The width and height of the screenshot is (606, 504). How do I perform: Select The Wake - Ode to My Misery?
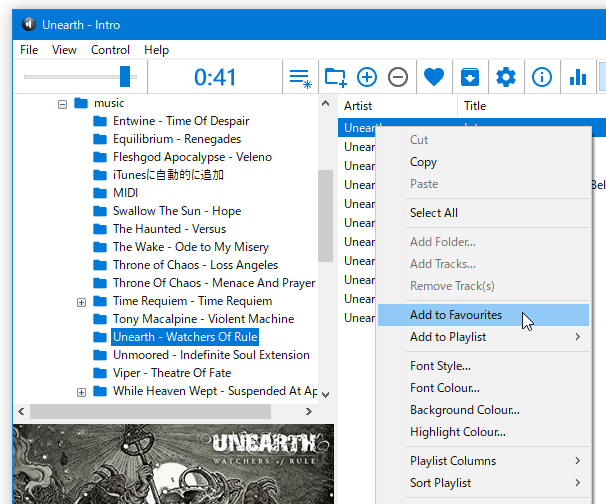point(191,247)
